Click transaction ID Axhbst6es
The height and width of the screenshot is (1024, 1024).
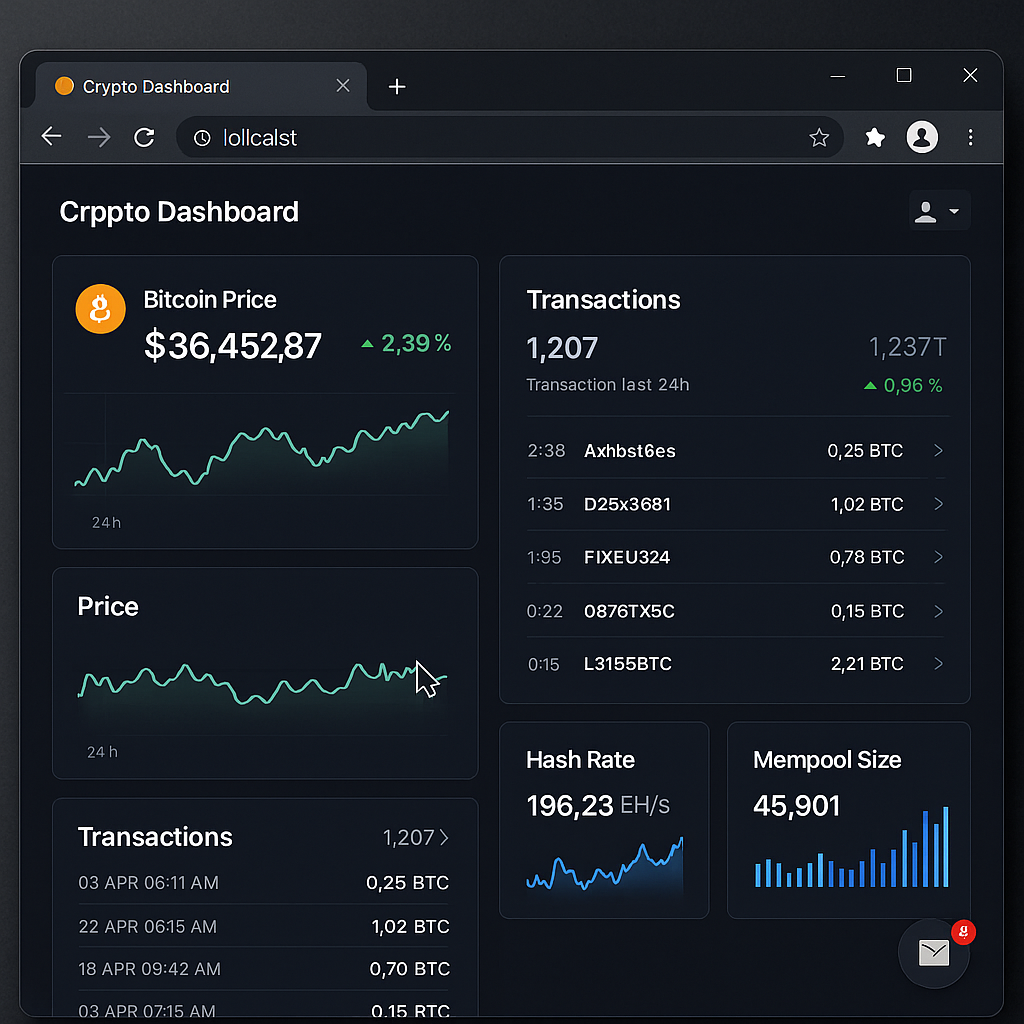[630, 451]
